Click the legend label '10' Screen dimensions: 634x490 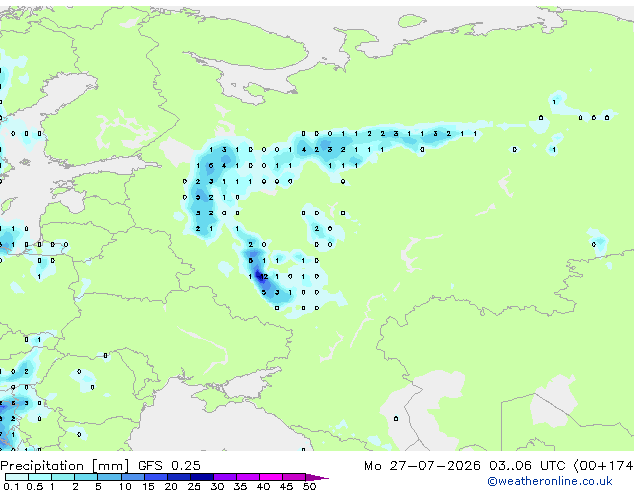coord(125,486)
